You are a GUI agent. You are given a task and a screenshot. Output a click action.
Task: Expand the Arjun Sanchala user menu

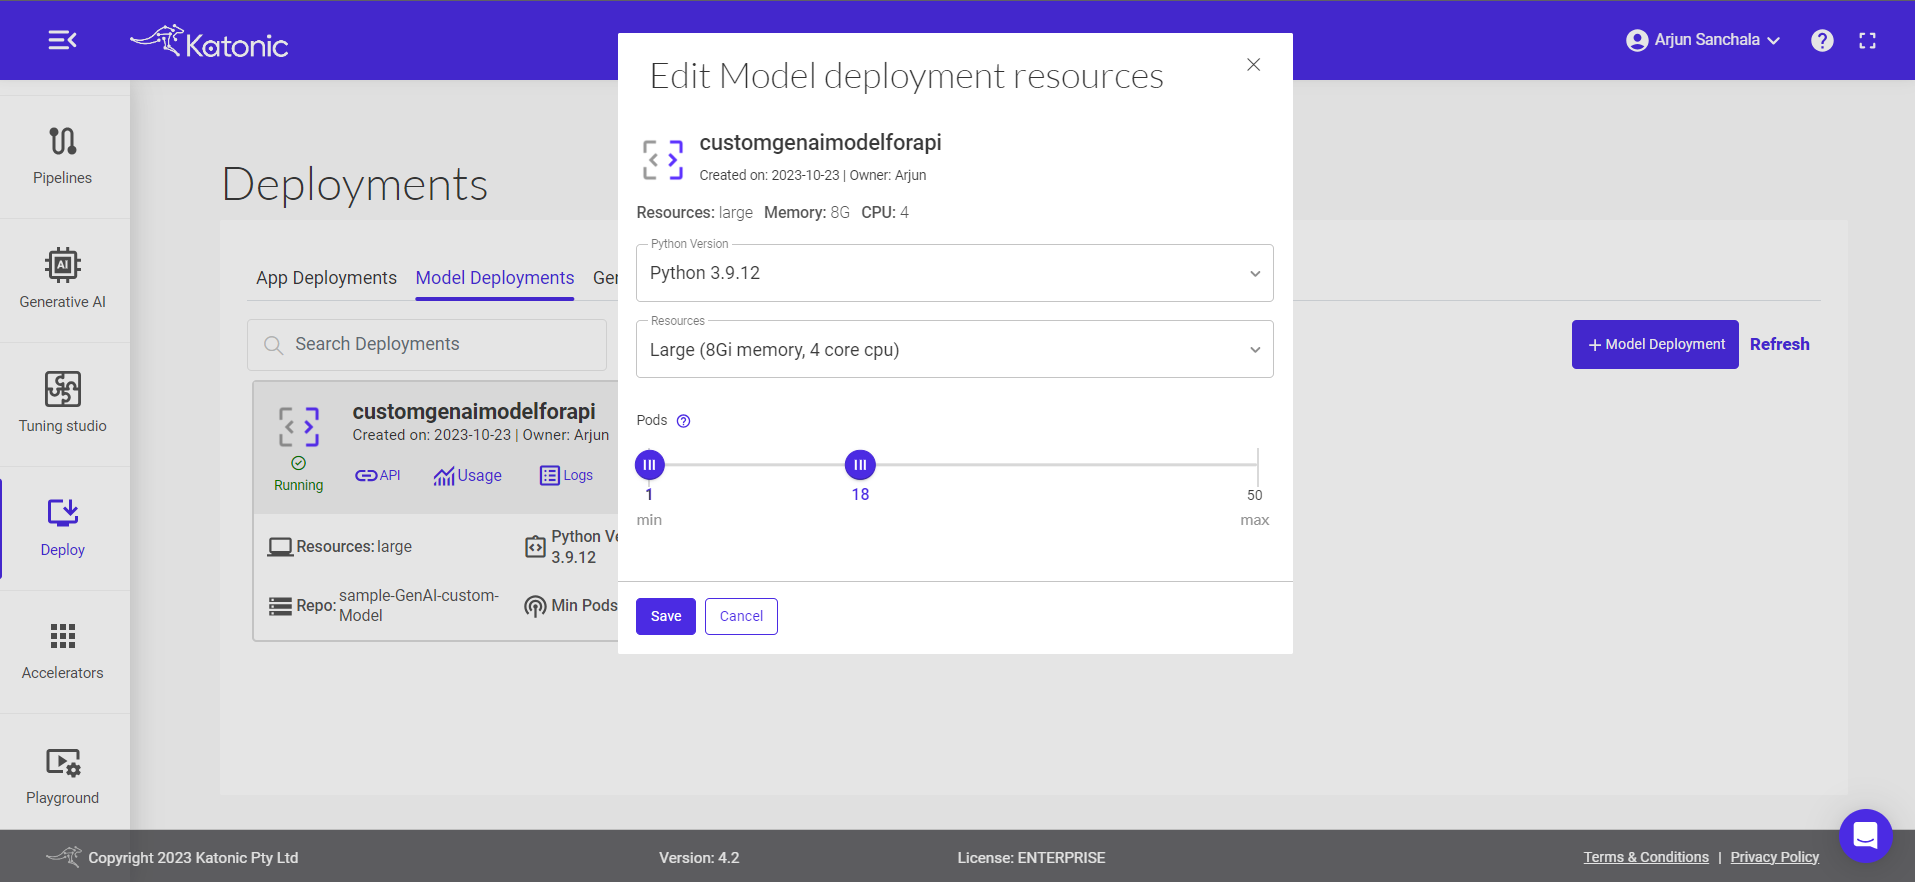[x=1703, y=40]
